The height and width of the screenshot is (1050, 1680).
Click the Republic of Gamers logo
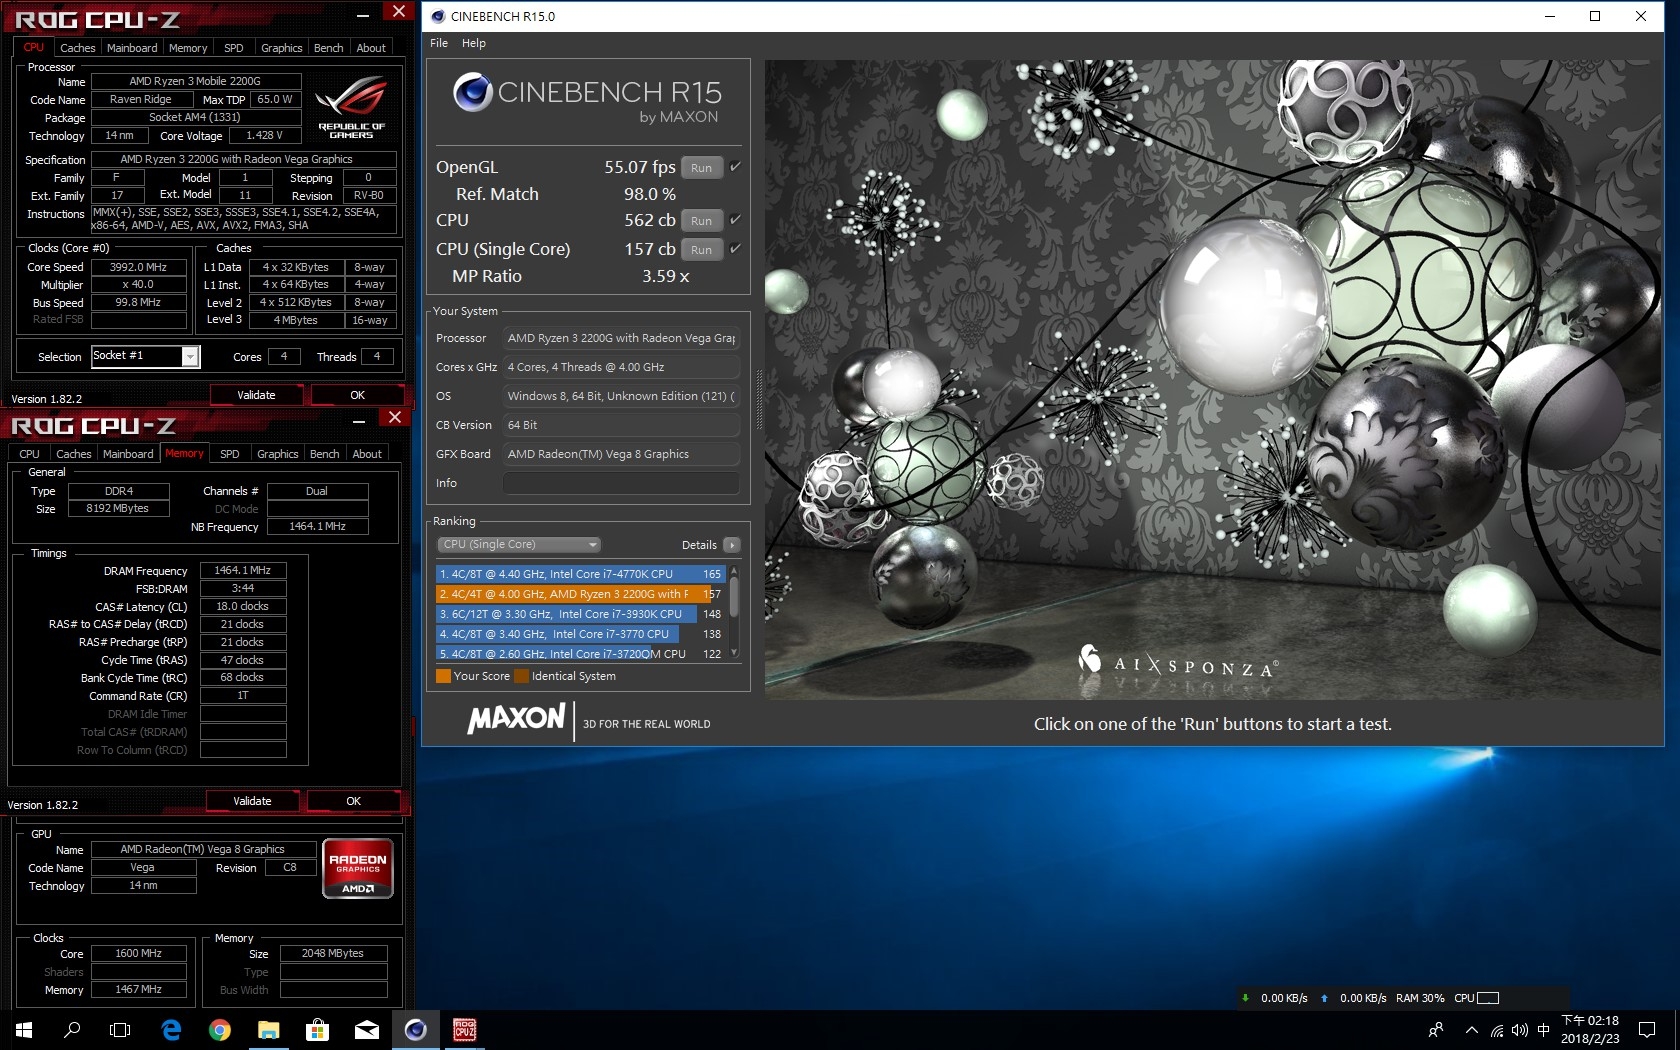tap(351, 107)
